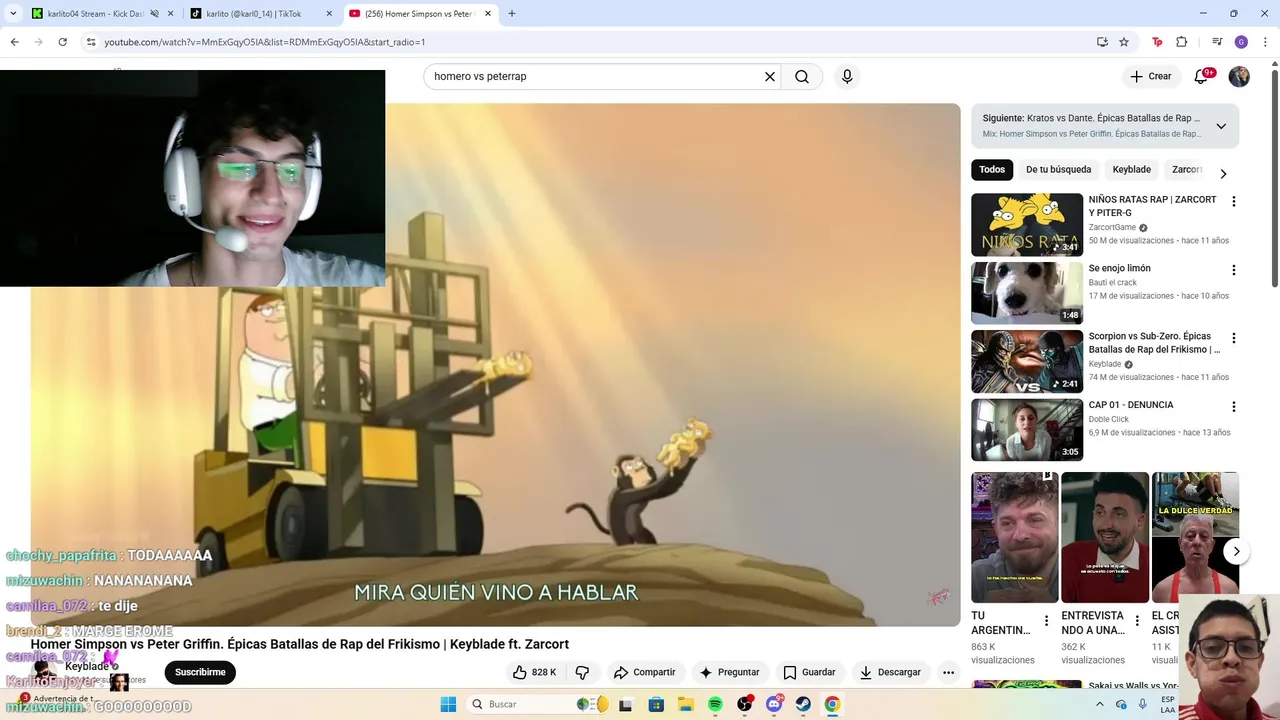The height and width of the screenshot is (720, 1280).
Task: Open the site information icon in address bar
Action: pos(91,42)
